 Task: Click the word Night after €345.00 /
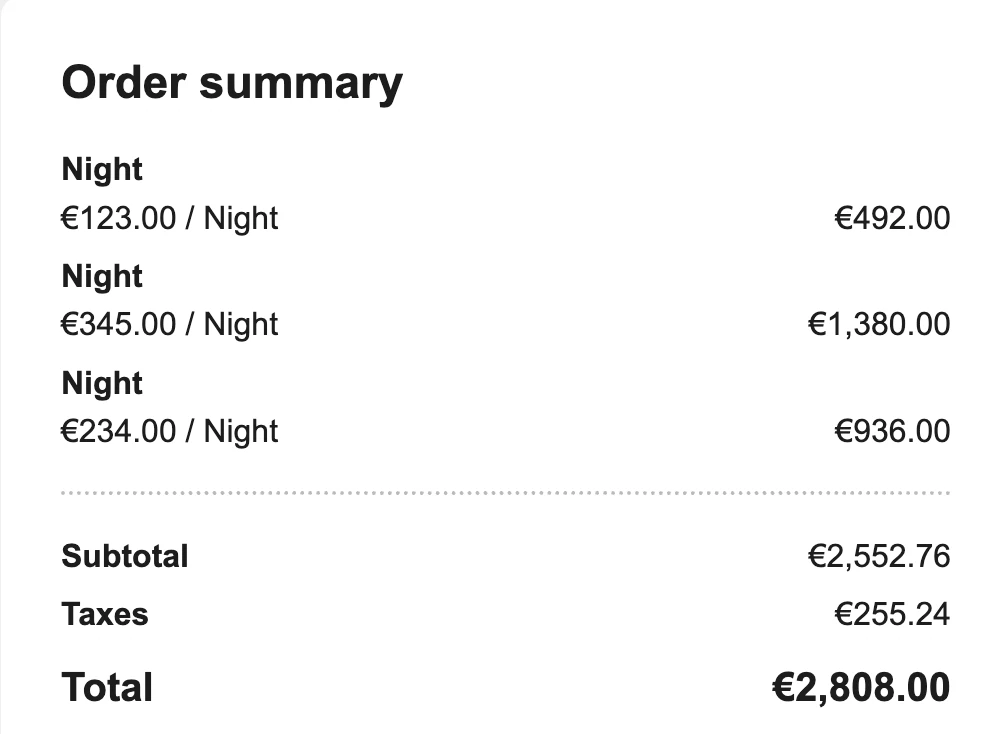[x=241, y=325]
